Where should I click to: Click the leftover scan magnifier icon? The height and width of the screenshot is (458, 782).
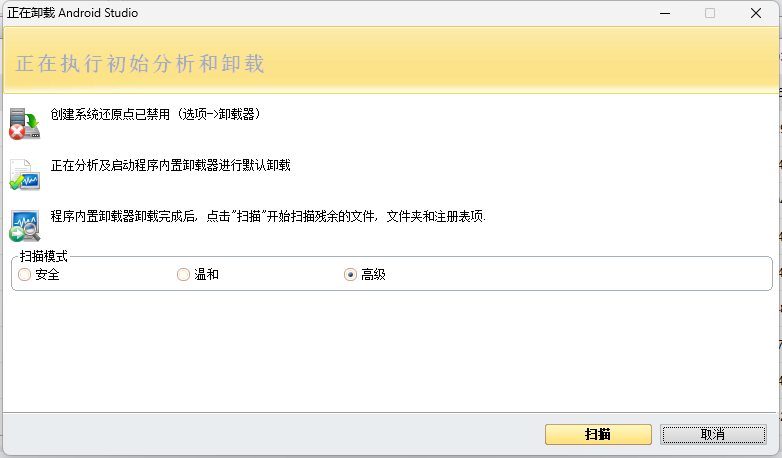[24, 226]
